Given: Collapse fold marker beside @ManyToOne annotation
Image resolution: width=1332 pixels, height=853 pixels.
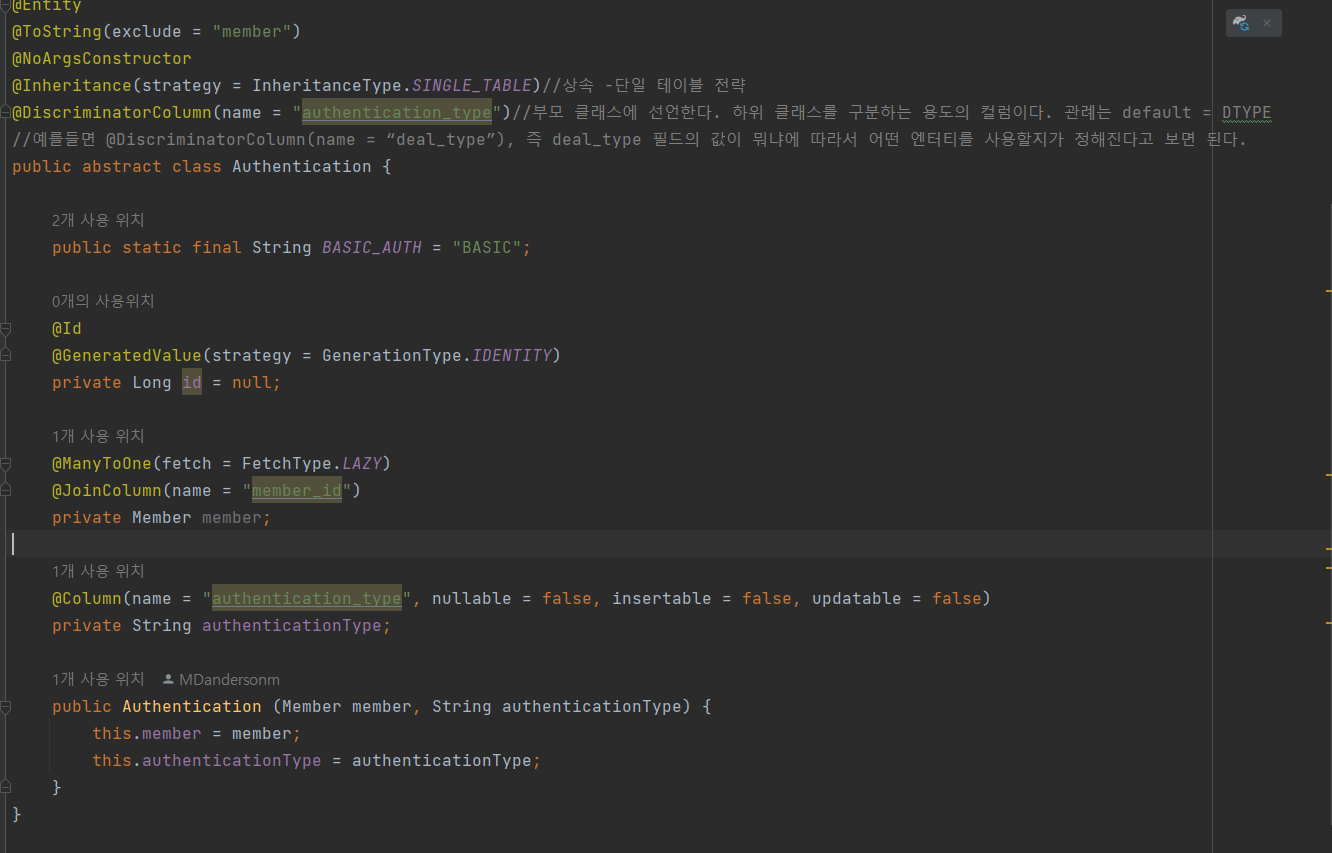Looking at the screenshot, I should 6,463.
